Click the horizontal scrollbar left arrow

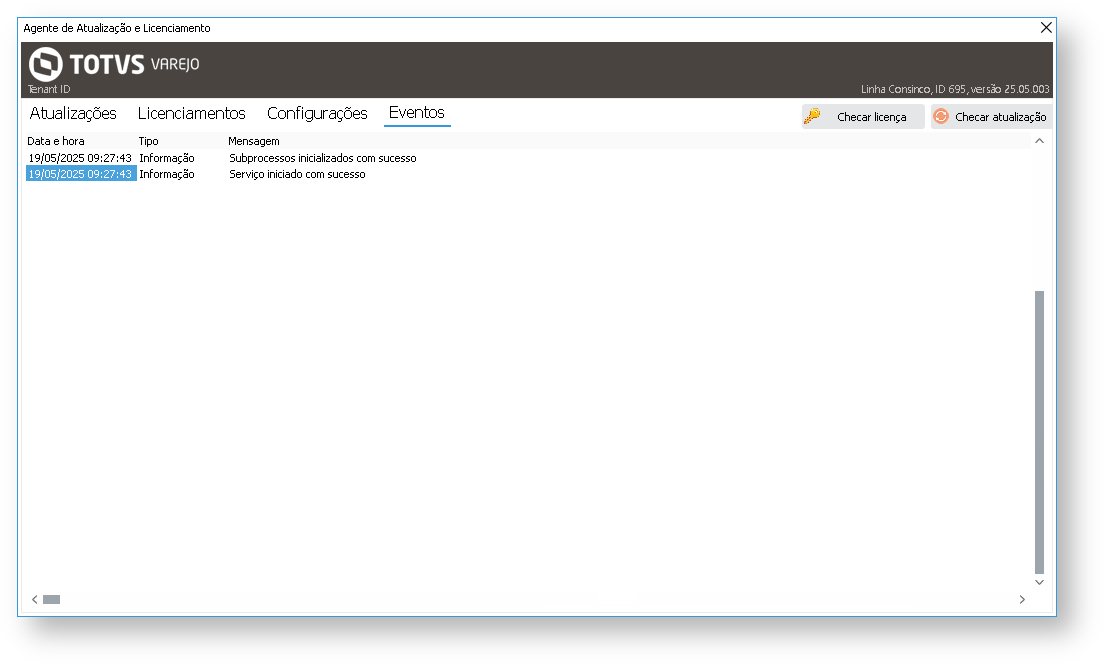coord(35,599)
